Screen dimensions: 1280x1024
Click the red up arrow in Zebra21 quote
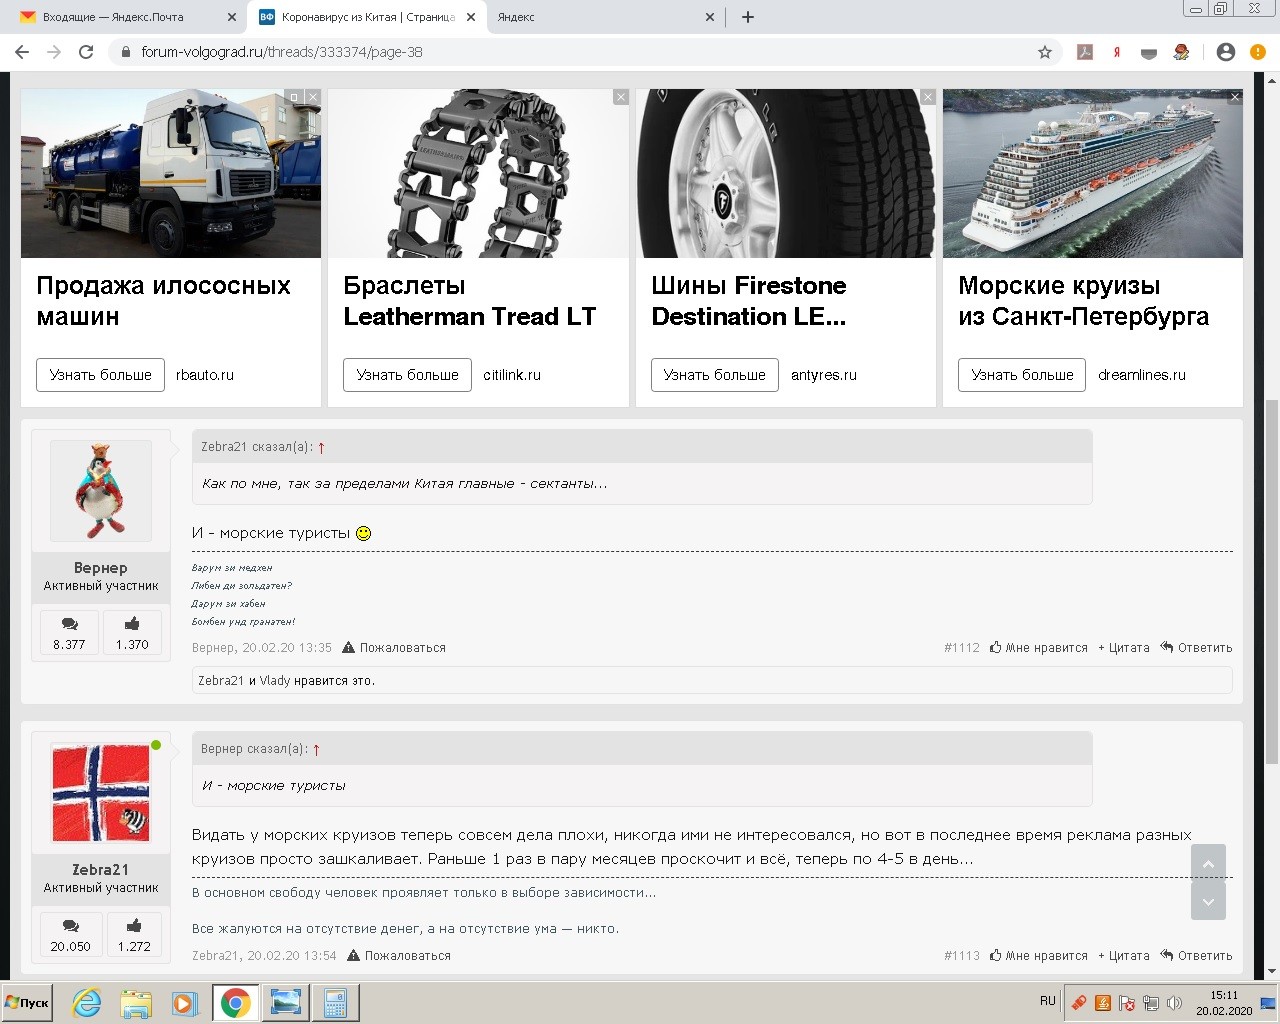click(x=321, y=448)
